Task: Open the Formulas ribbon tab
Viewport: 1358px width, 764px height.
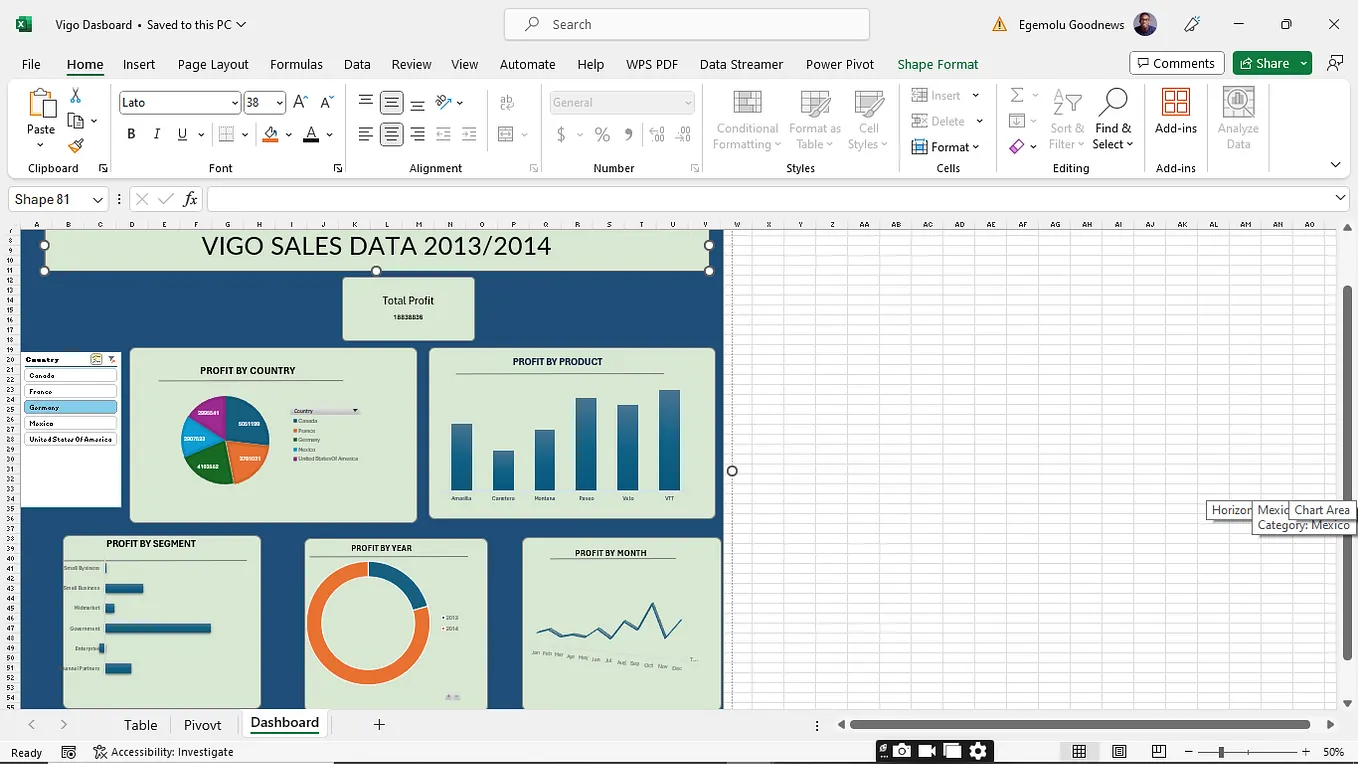Action: 296,64
